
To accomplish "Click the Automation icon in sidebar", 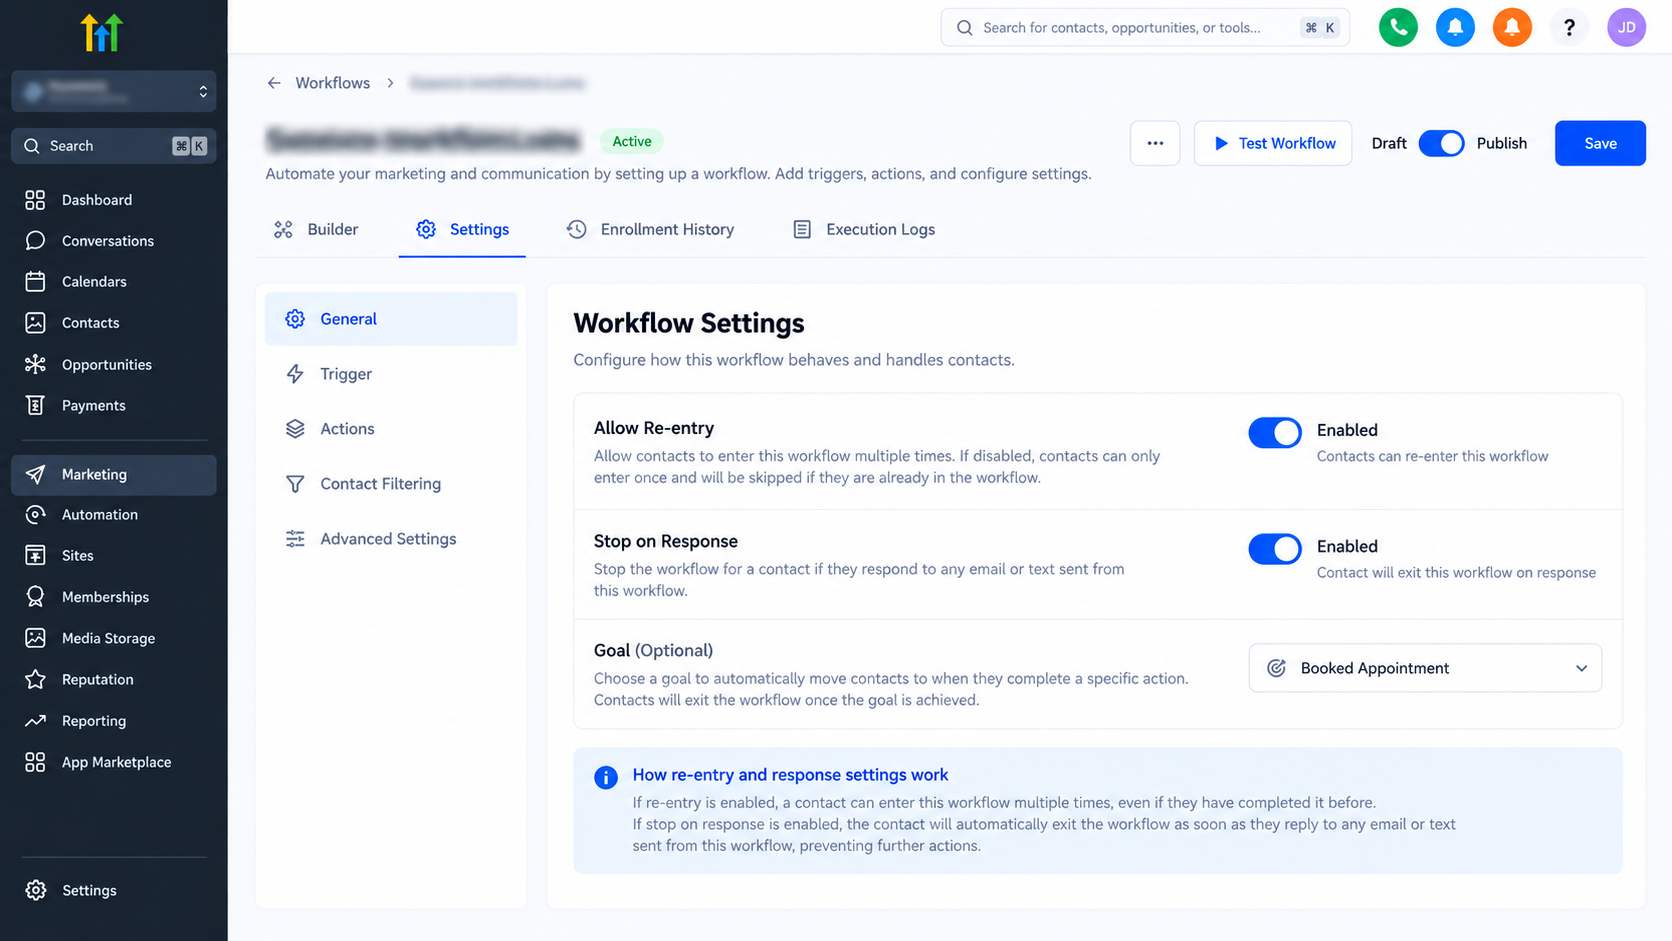I will pos(35,514).
